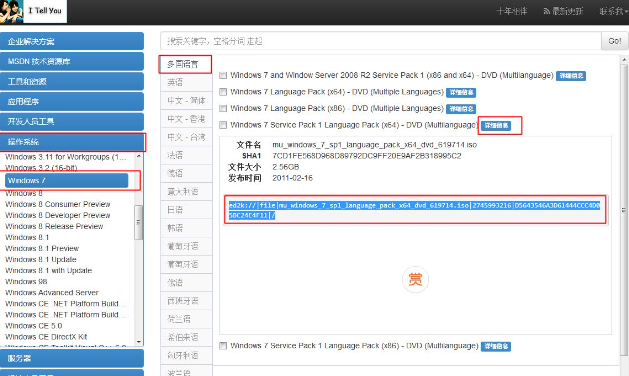Select Windows 8.1 with Update entry

pos(48,270)
